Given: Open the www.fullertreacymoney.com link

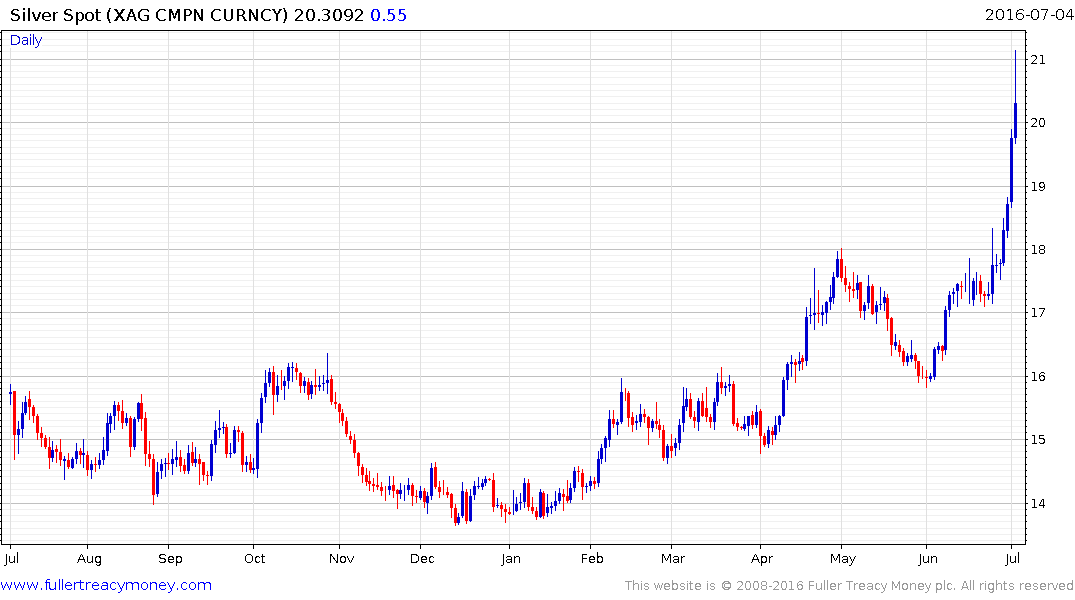Looking at the screenshot, I should (106, 585).
